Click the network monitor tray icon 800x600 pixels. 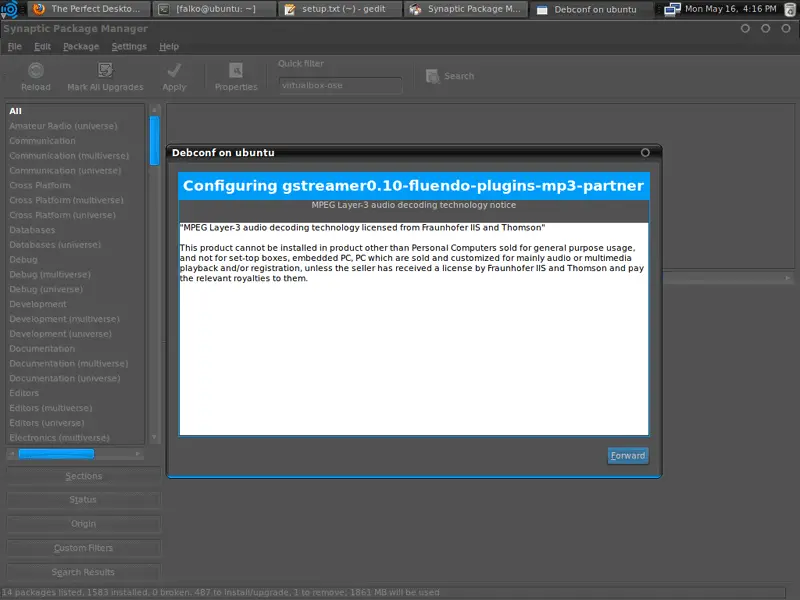(x=672, y=9)
